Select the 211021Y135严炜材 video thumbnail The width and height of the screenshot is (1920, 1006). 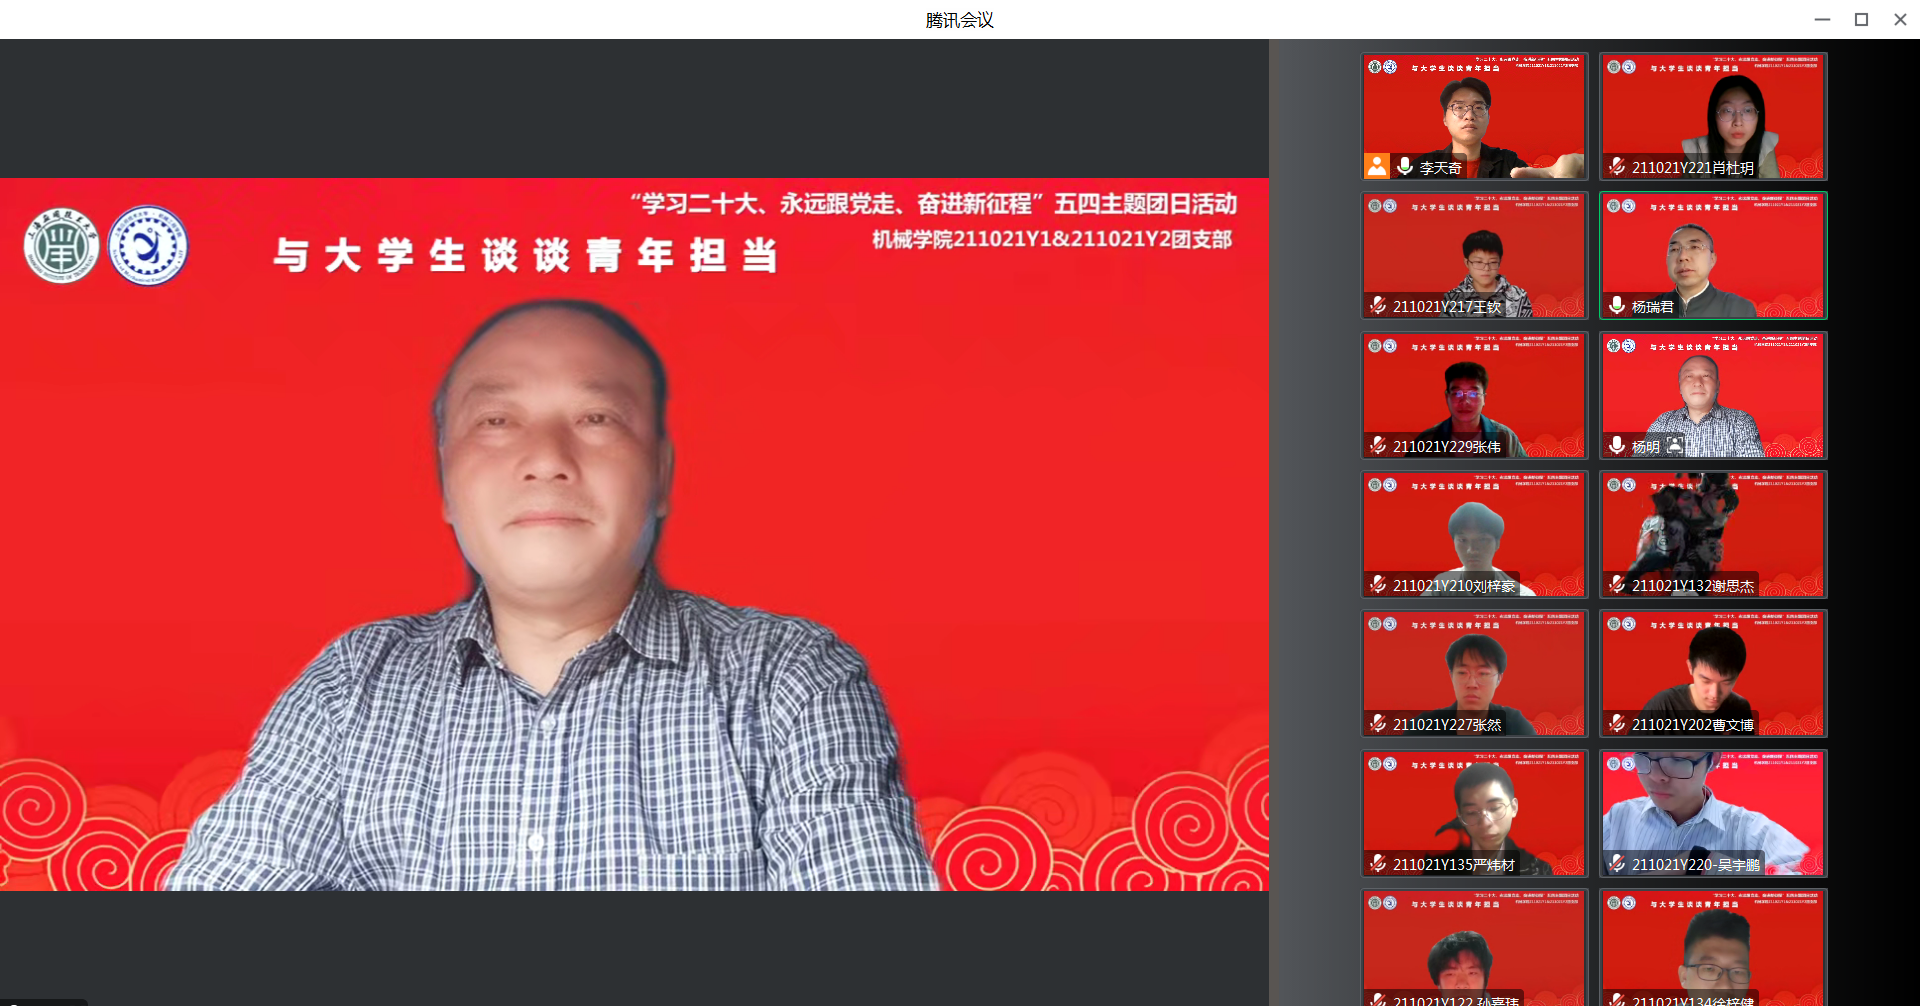coord(1474,812)
